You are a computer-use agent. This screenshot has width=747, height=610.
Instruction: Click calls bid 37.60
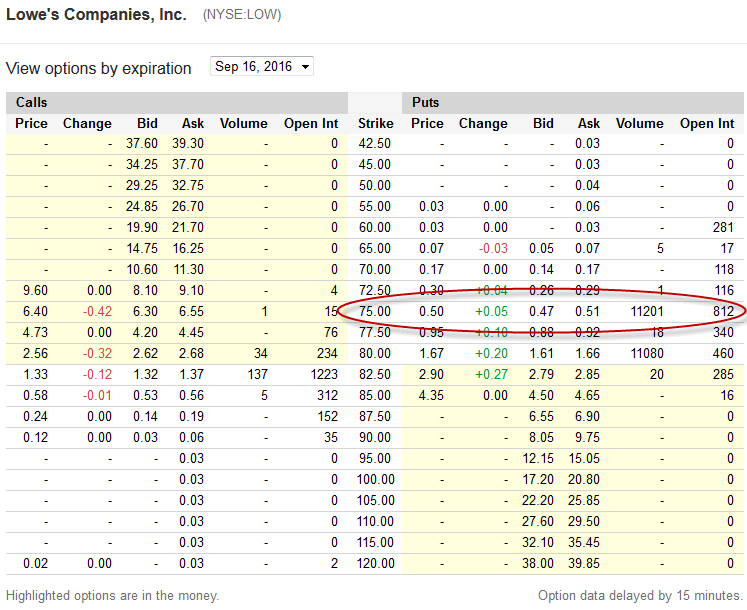click(x=141, y=143)
